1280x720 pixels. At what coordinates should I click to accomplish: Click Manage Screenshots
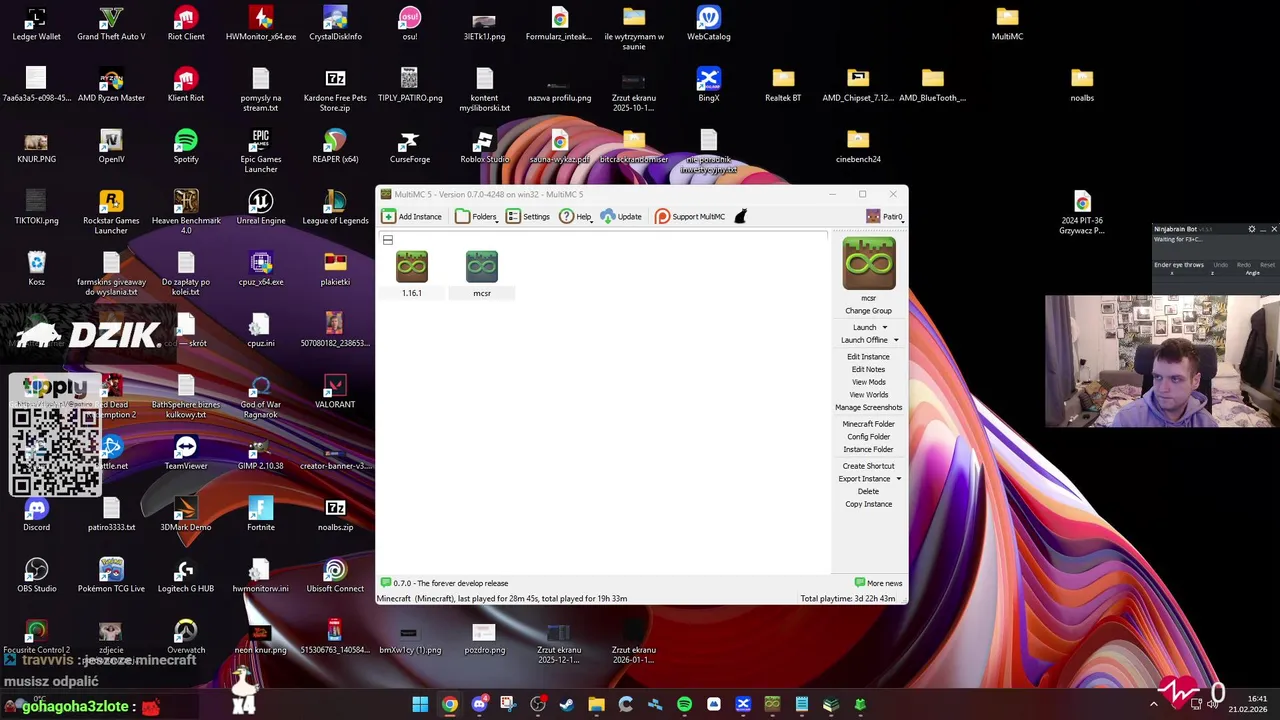tap(868, 408)
